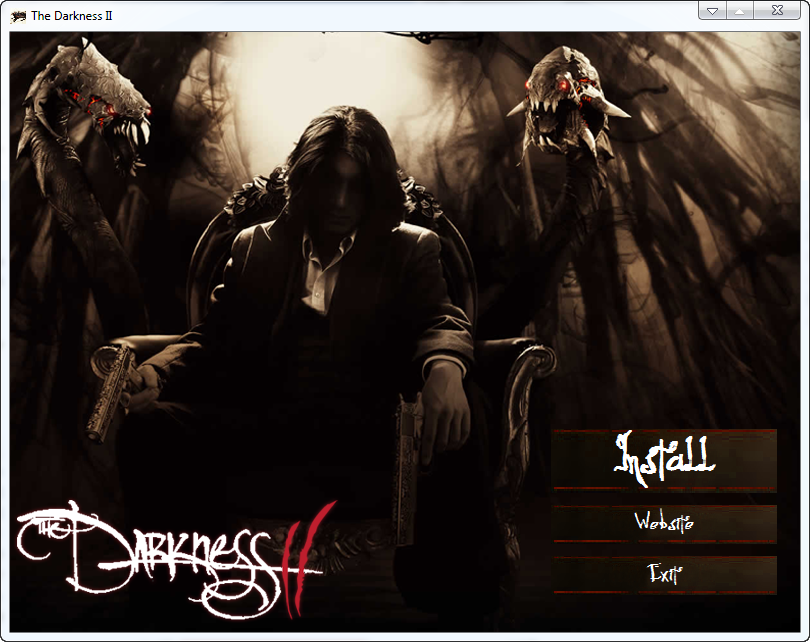This screenshot has width=810, height=642.
Task: Click "The Darkness II" title bar text
Action: tap(72, 16)
